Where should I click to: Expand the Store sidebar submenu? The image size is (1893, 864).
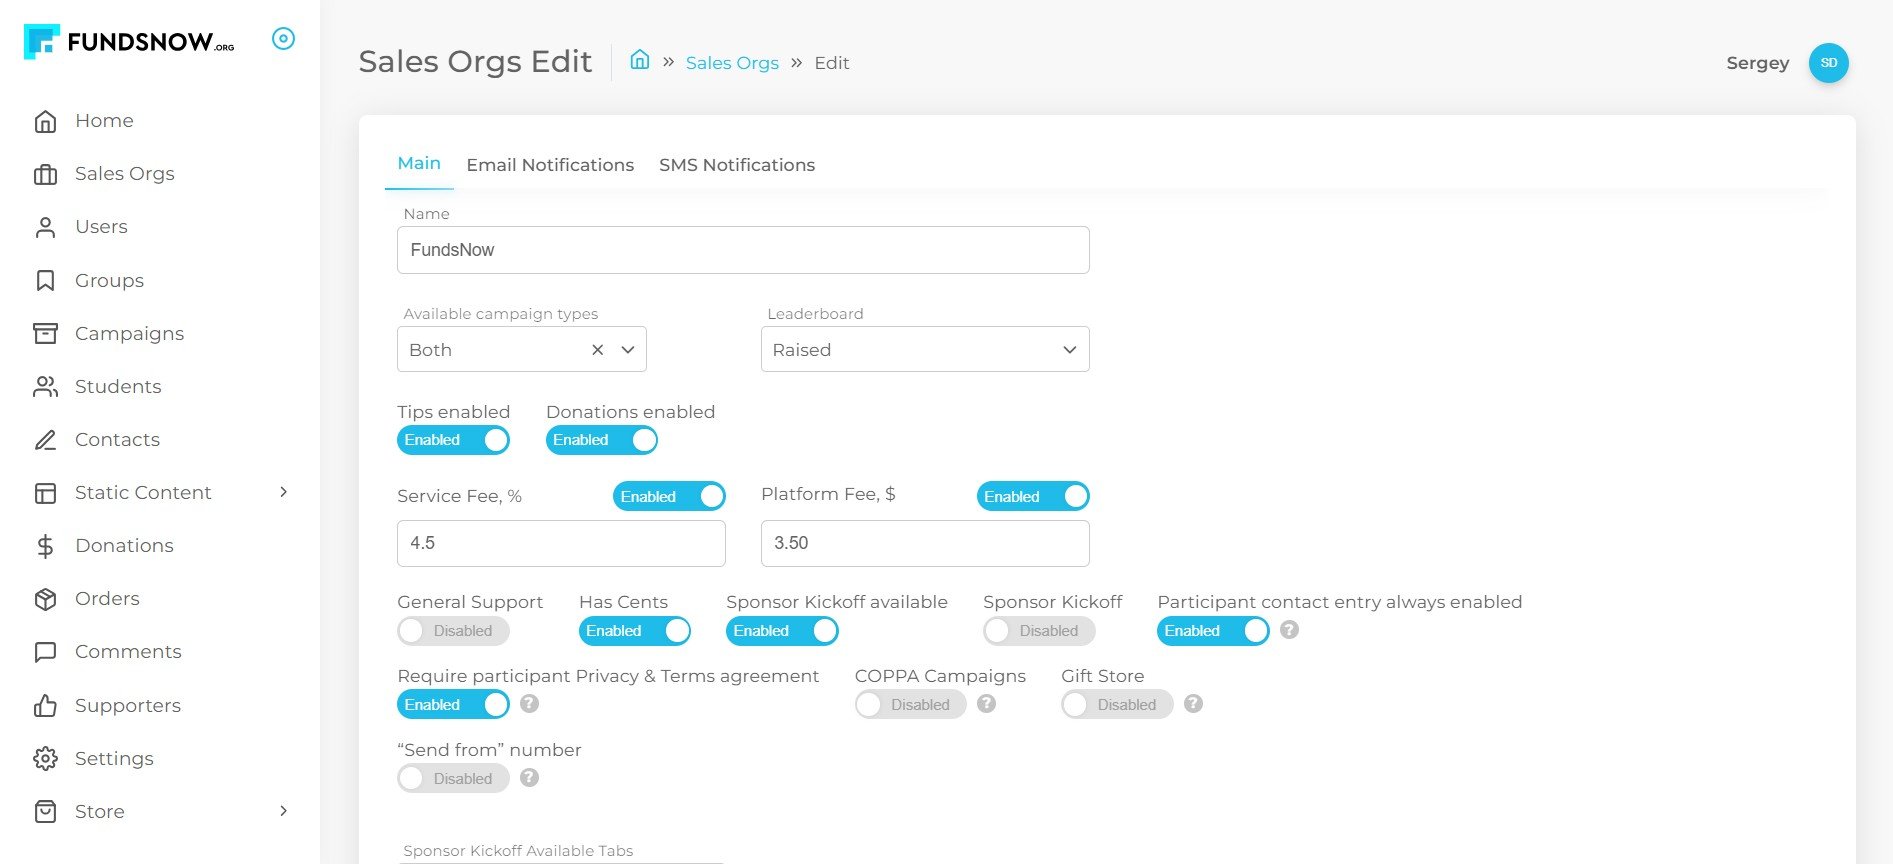click(284, 811)
